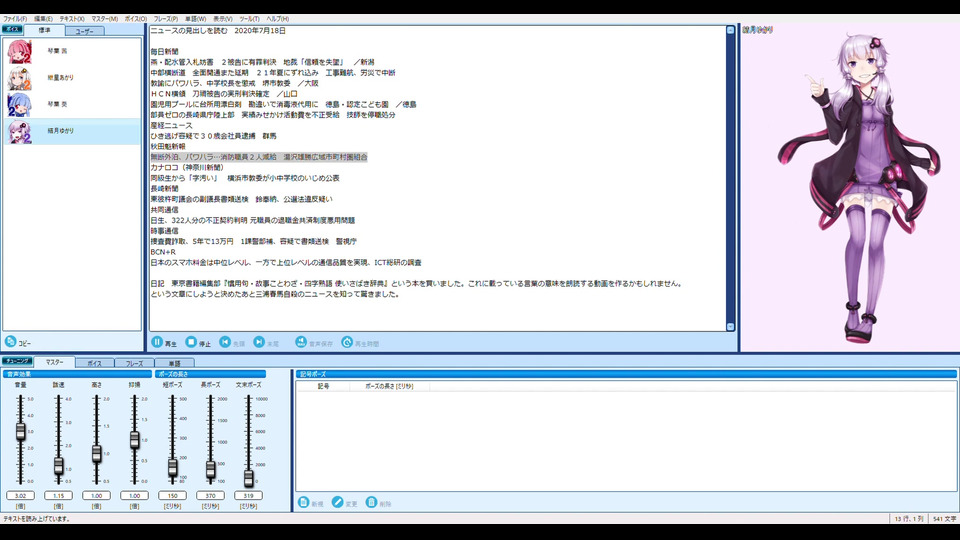Viewport: 960px width, 540px height.
Task: Open the ヘルプ(H) menu
Action: click(277, 19)
